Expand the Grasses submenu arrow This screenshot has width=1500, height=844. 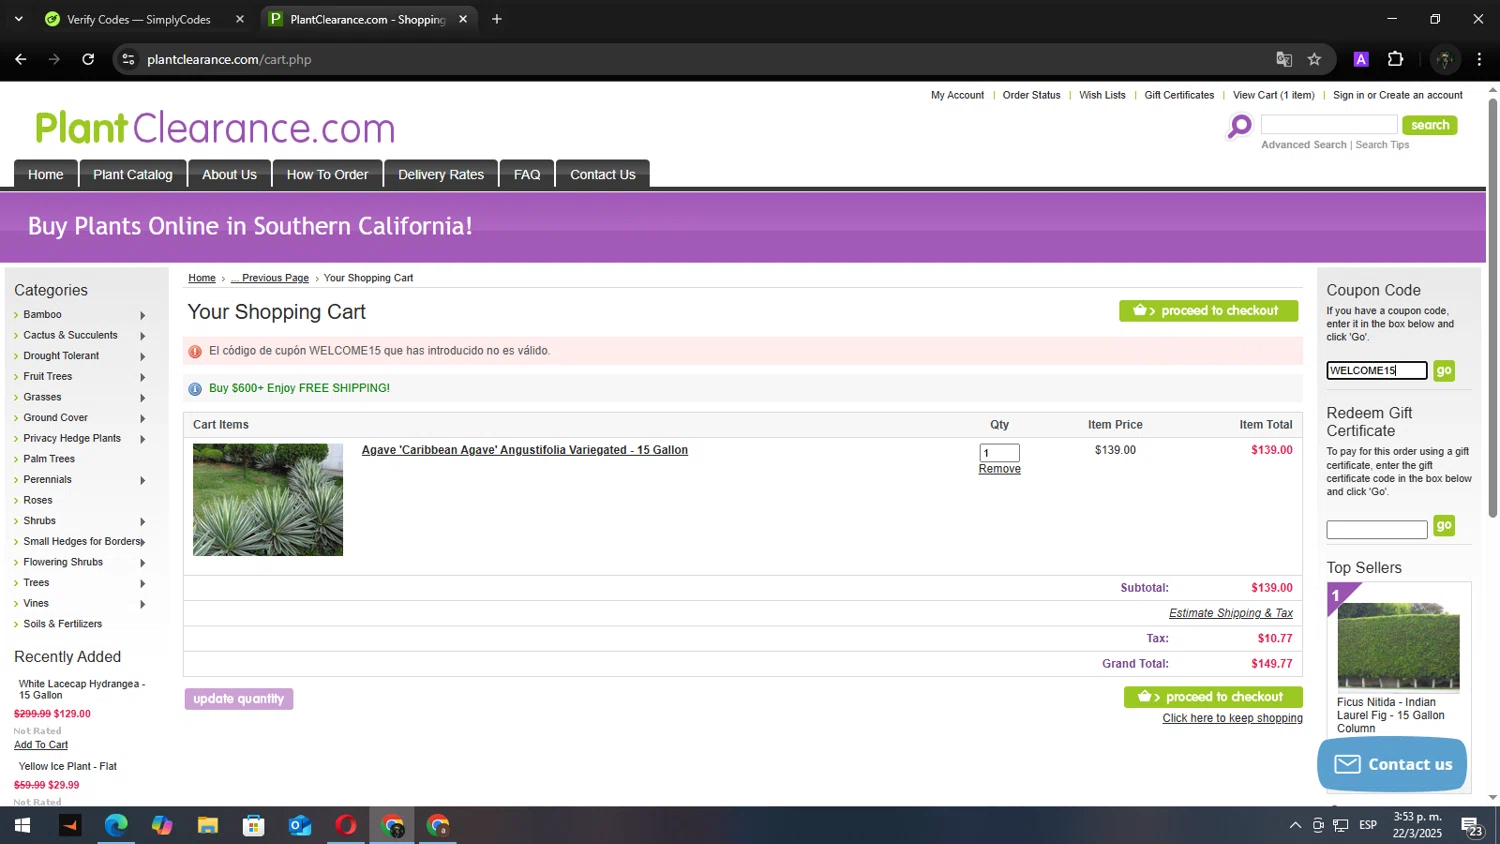click(x=142, y=398)
